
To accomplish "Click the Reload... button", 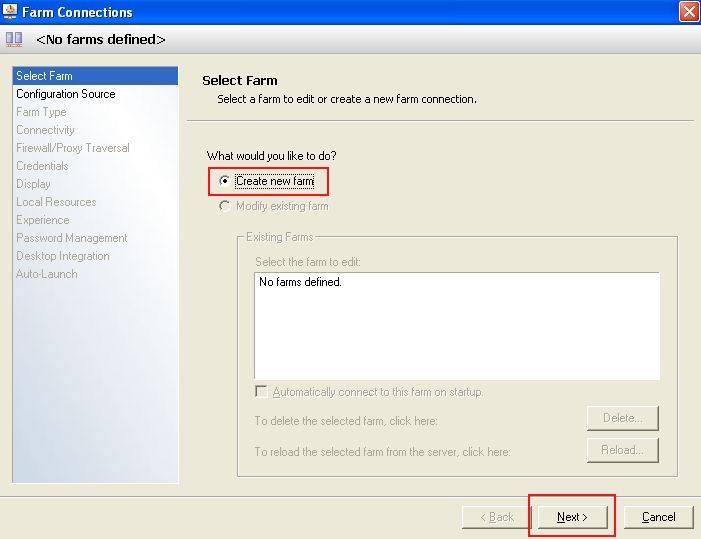I will pyautogui.click(x=622, y=450).
